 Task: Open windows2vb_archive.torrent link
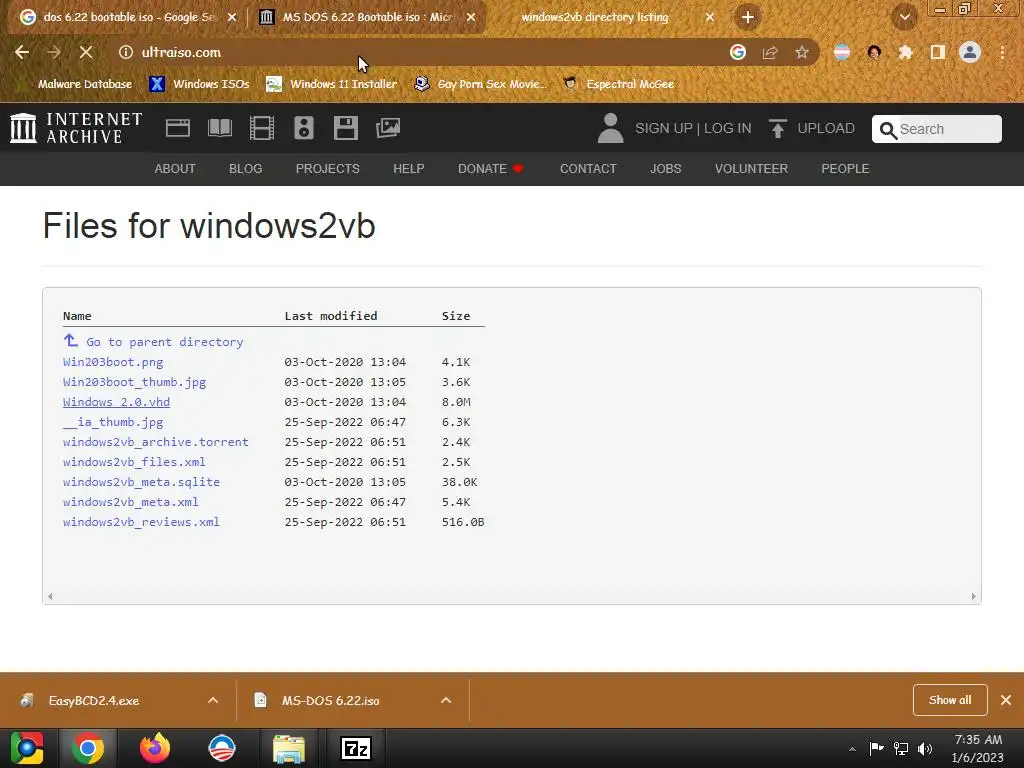point(155,442)
